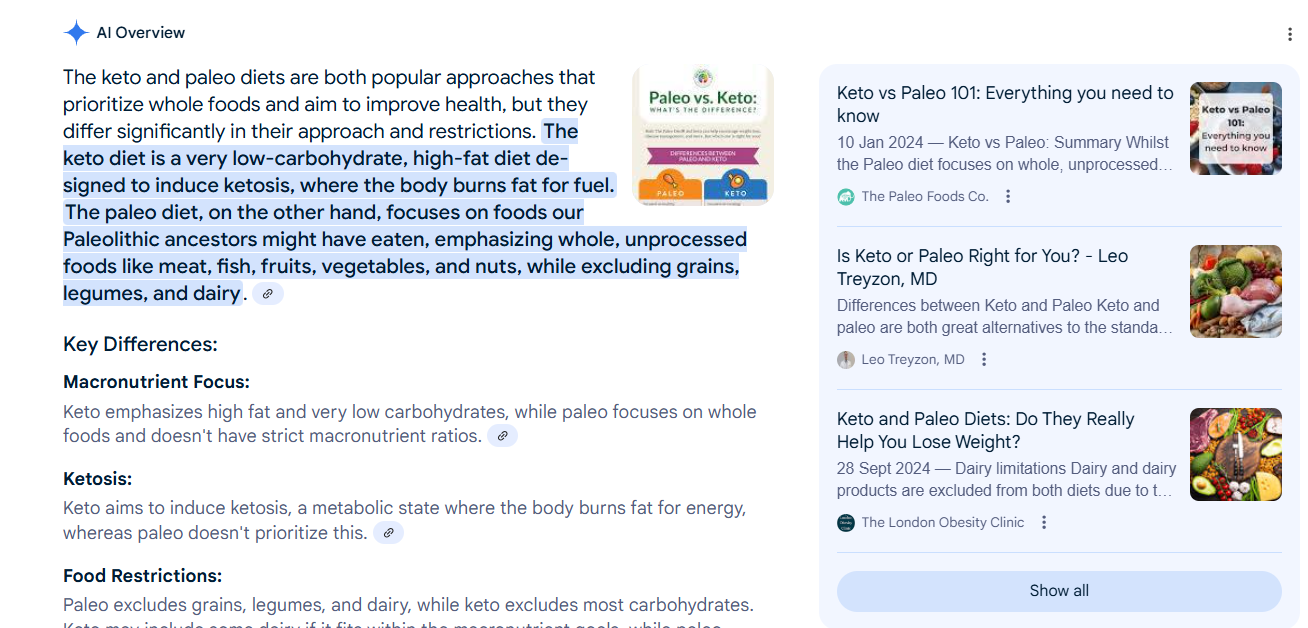Image resolution: width=1308 pixels, height=628 pixels.
Task: Open the Is Keto or Paleo Right for You link
Action: 981,267
